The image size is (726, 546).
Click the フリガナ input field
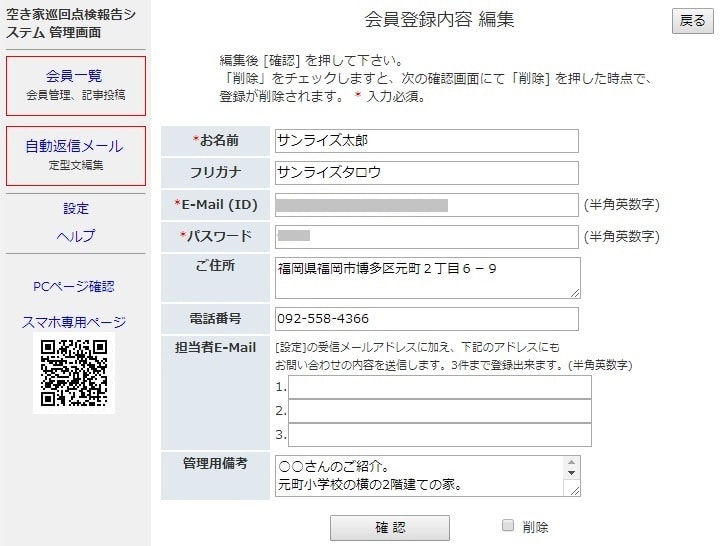coord(426,173)
